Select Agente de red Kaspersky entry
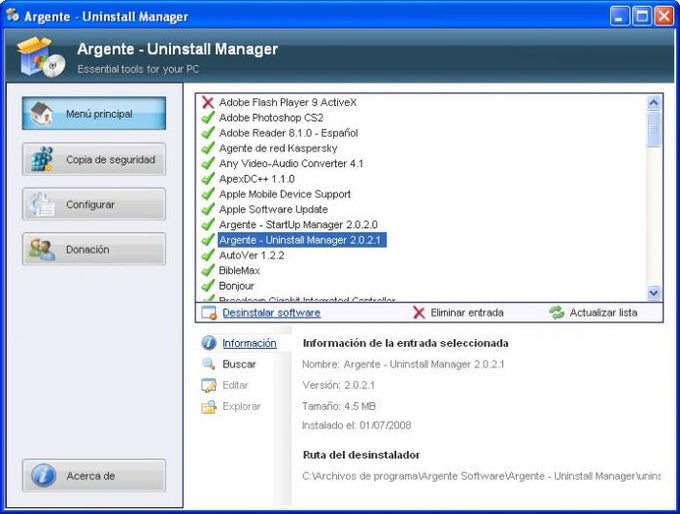The height and width of the screenshot is (514, 680). click(x=278, y=148)
